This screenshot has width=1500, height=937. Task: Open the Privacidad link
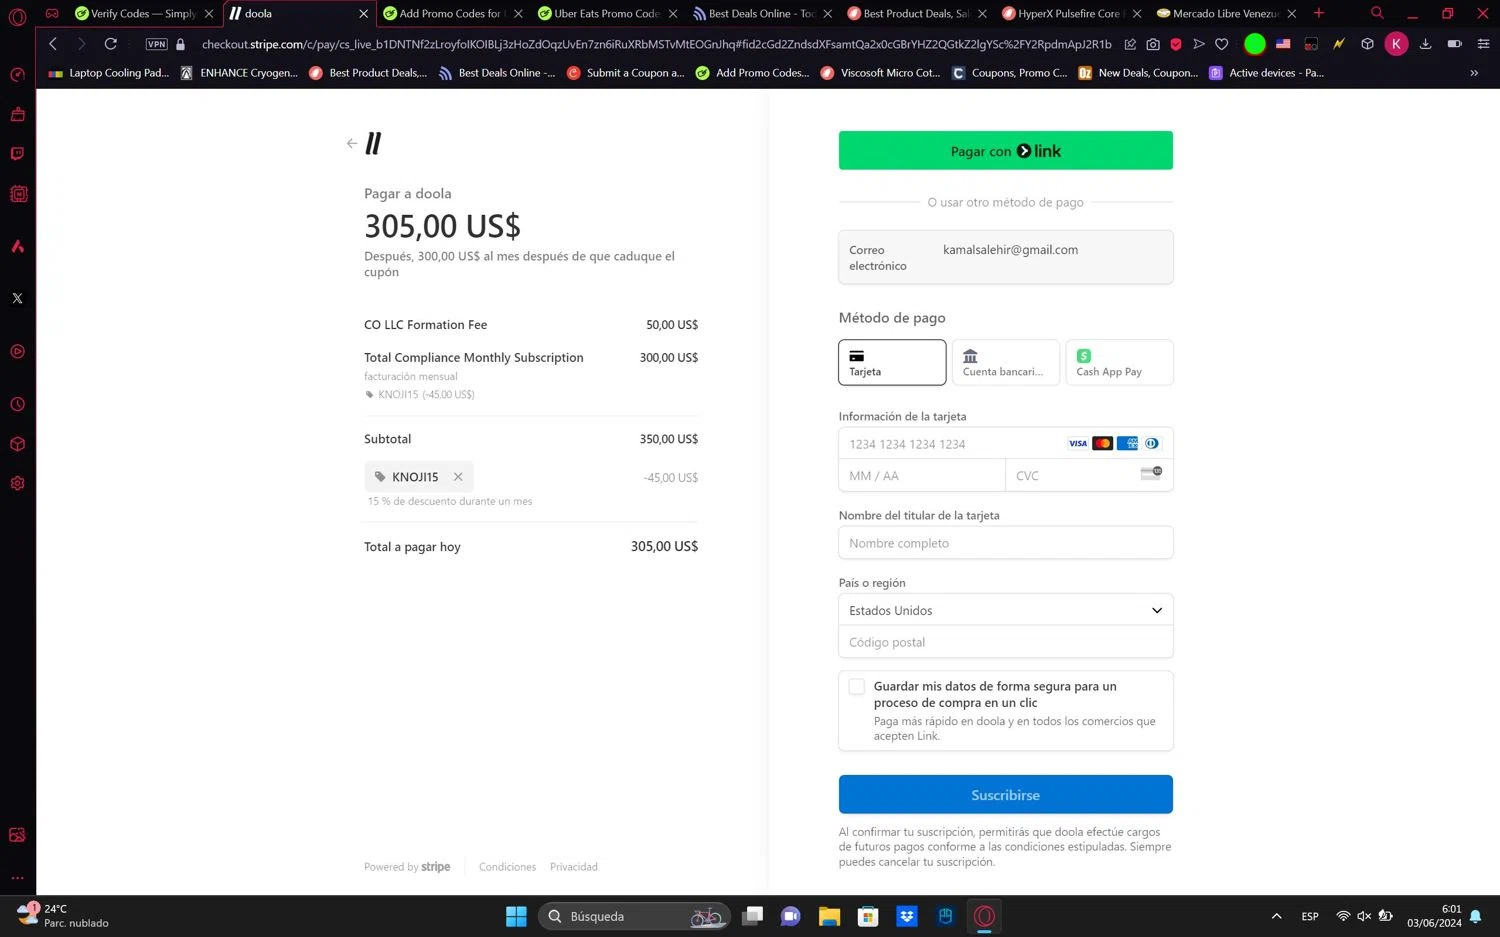[x=574, y=867]
